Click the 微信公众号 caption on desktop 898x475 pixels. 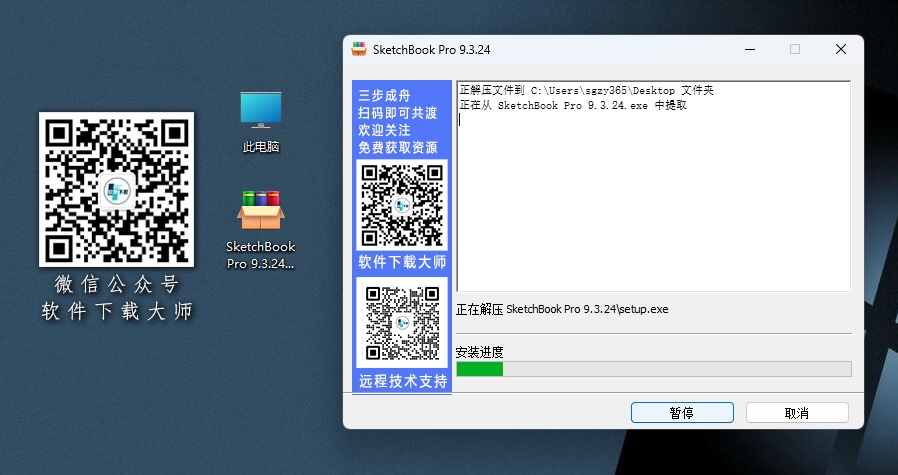tap(117, 284)
